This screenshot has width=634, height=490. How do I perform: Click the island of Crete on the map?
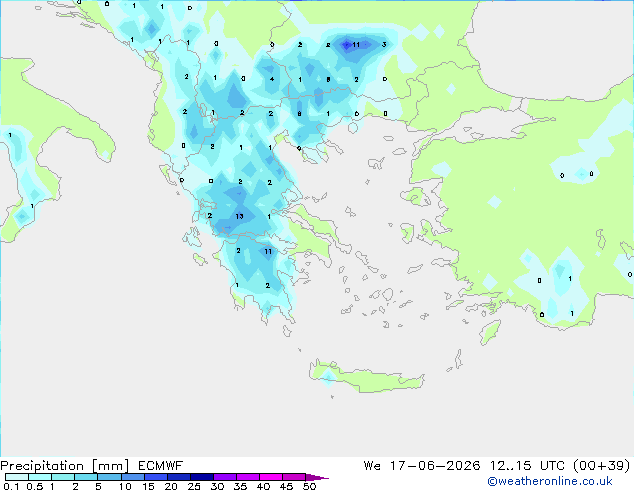click(x=366, y=376)
